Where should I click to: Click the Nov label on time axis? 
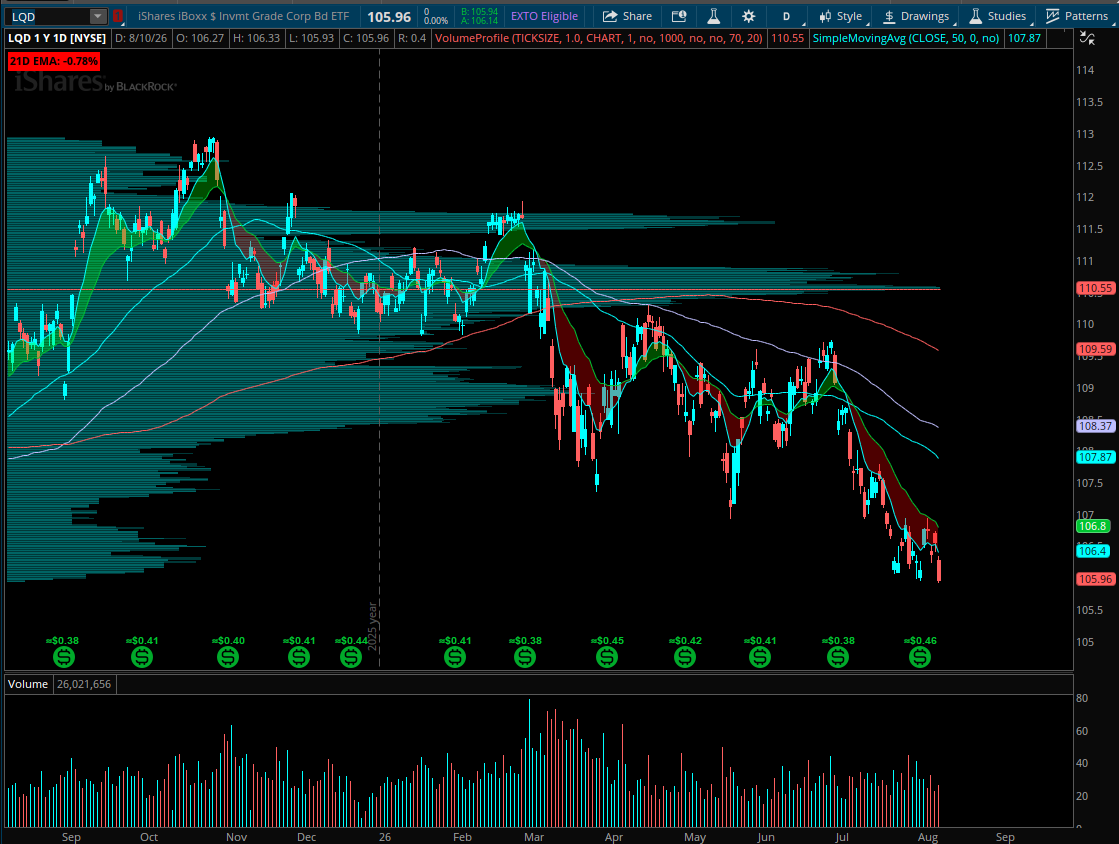236,837
